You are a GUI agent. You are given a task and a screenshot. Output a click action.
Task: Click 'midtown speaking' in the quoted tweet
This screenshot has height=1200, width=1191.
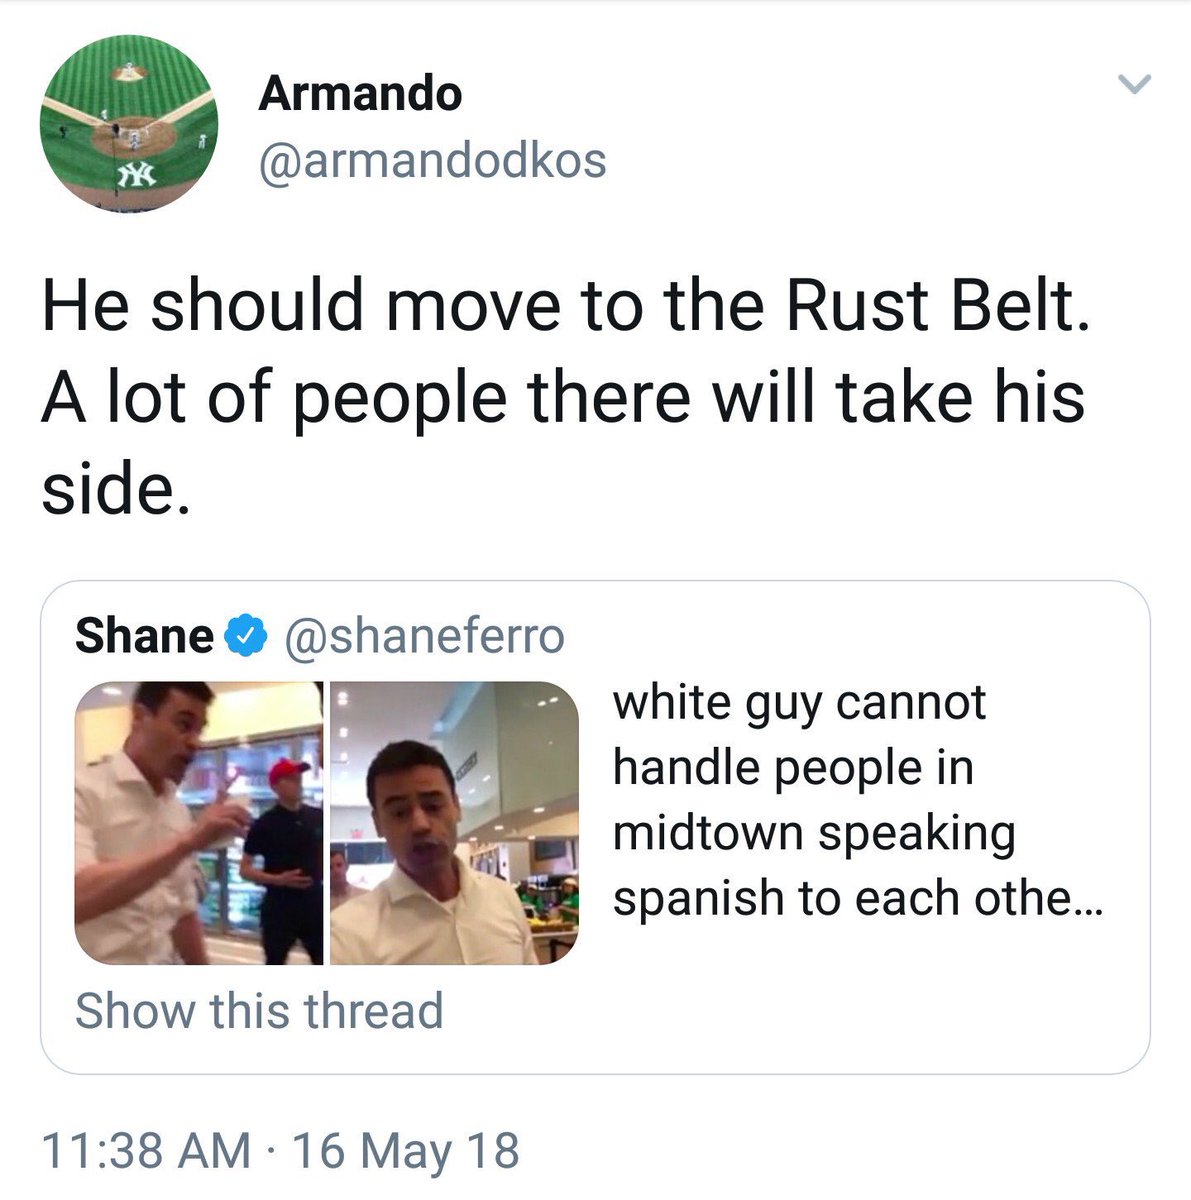814,834
